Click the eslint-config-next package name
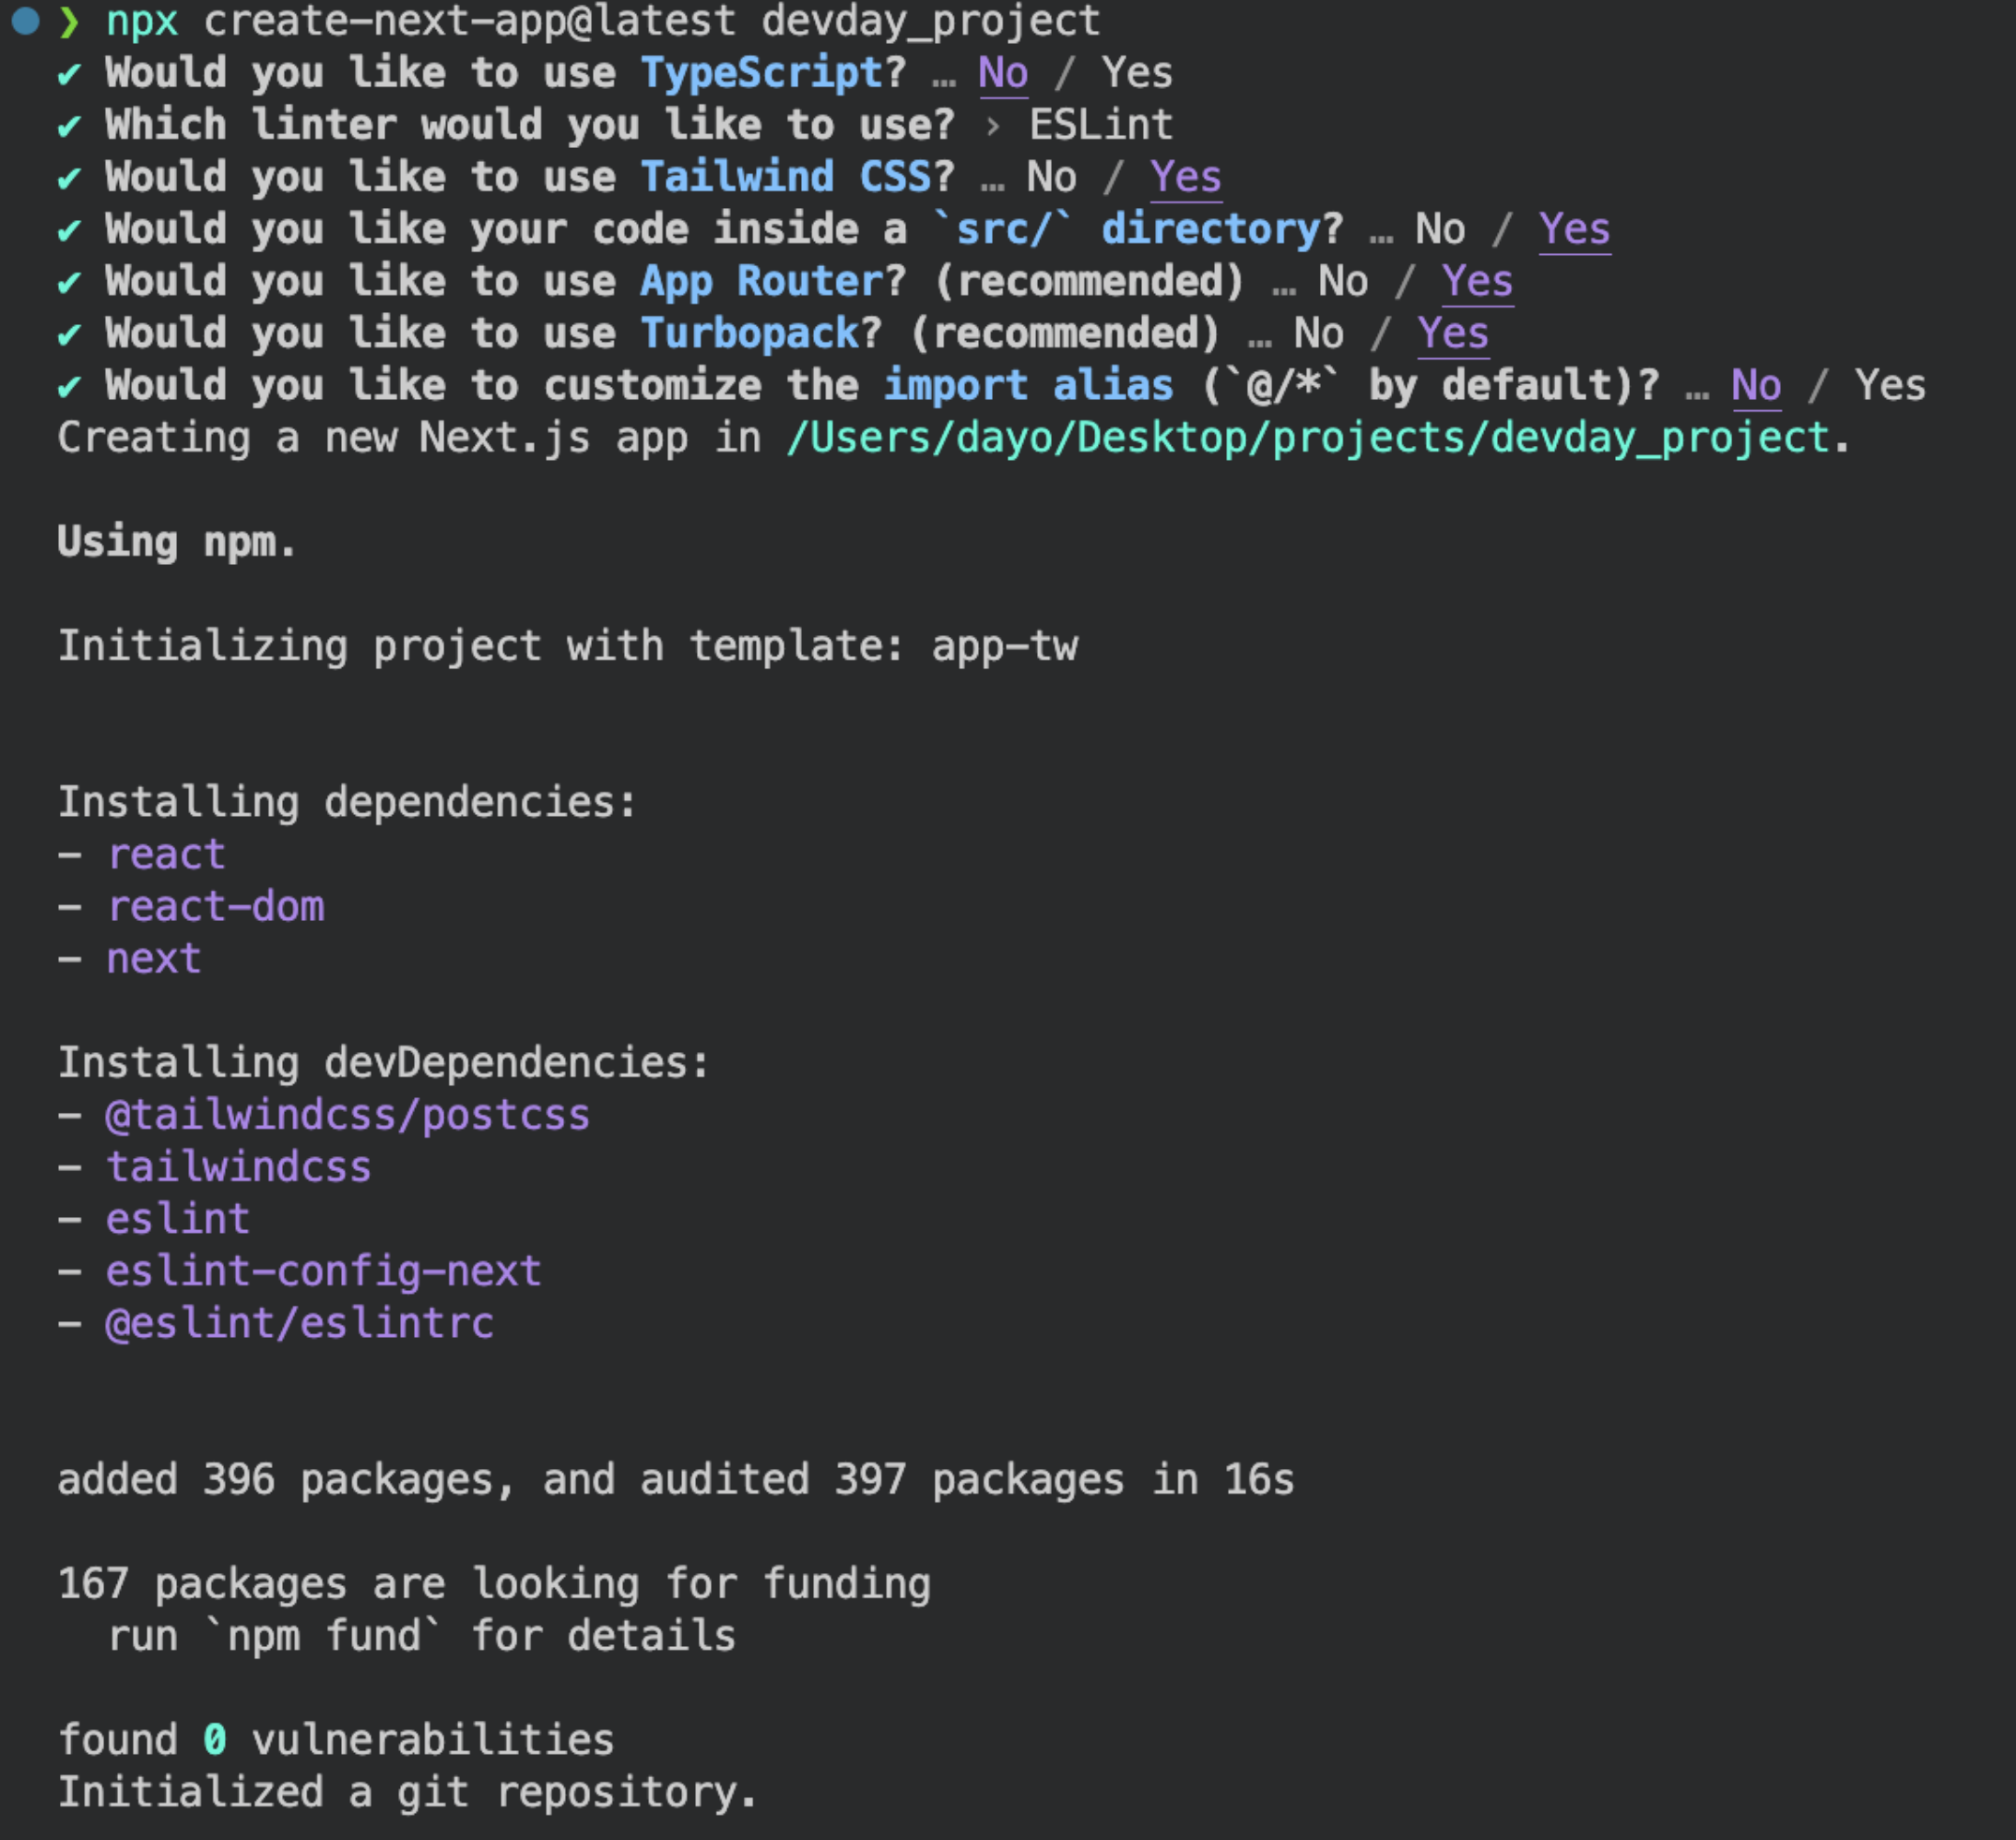This screenshot has height=1840, width=2016. pos(324,1271)
